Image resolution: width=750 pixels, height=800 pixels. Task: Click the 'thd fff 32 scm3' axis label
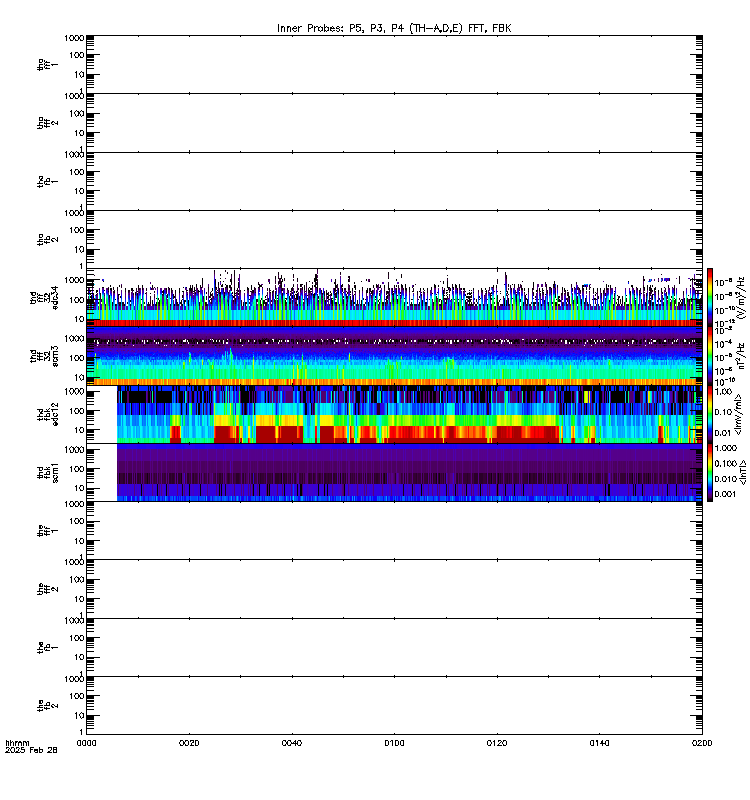click(44, 356)
